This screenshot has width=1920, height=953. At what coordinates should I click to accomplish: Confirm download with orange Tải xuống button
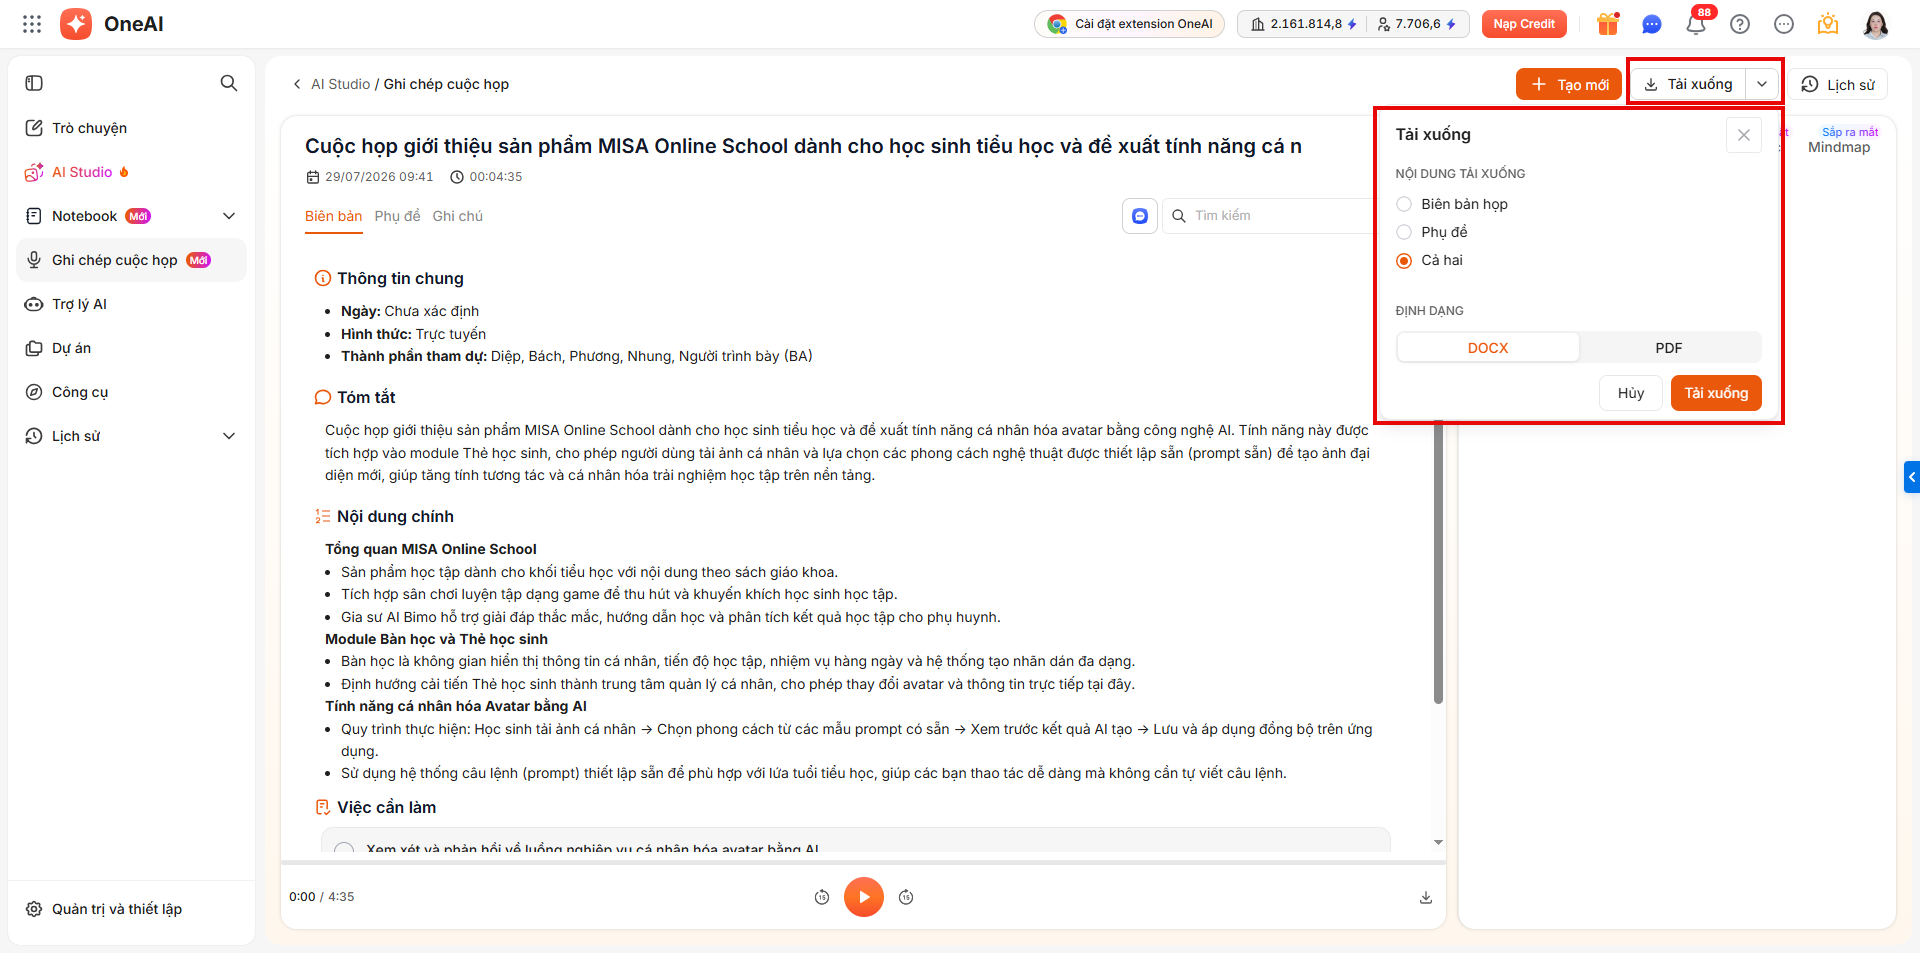(x=1716, y=393)
